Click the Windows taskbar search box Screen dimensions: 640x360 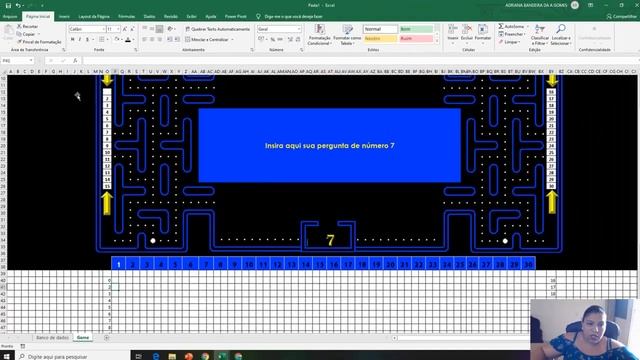tap(73, 356)
